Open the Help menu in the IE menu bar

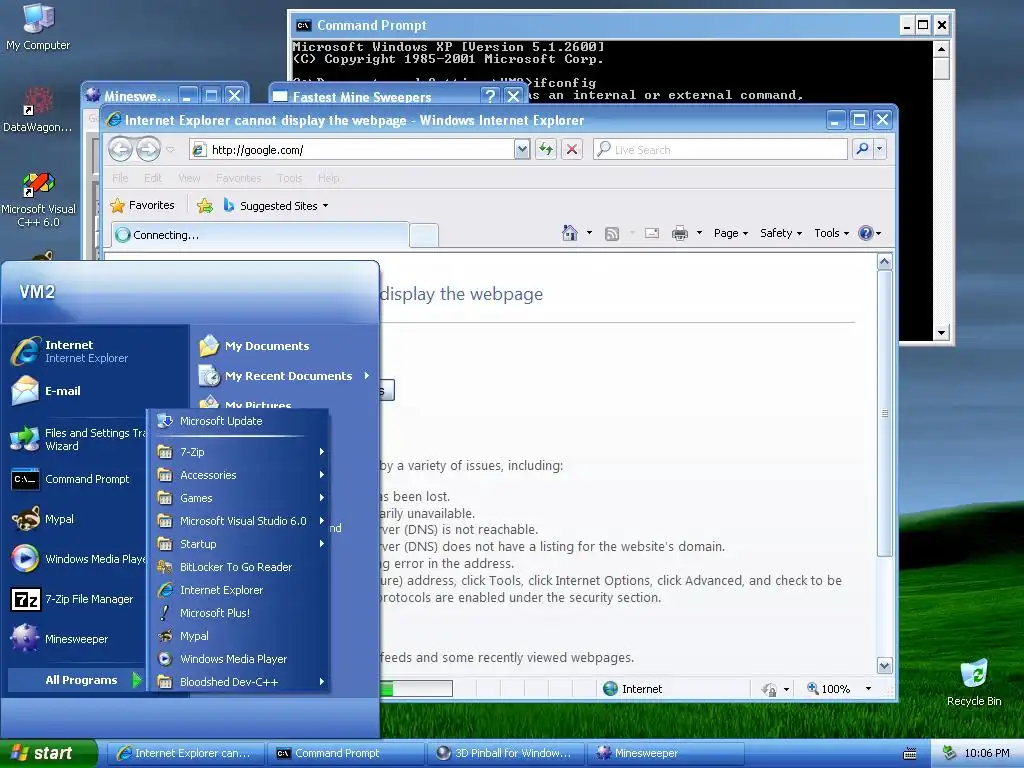(328, 178)
